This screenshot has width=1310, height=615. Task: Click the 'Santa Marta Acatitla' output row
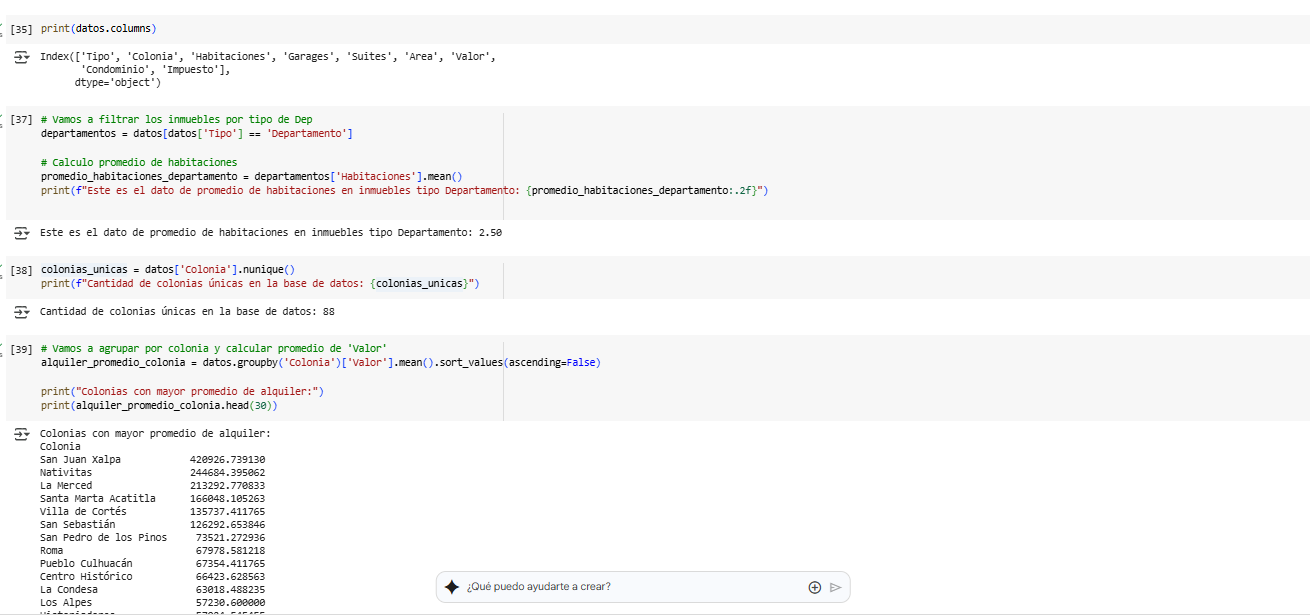(152, 499)
